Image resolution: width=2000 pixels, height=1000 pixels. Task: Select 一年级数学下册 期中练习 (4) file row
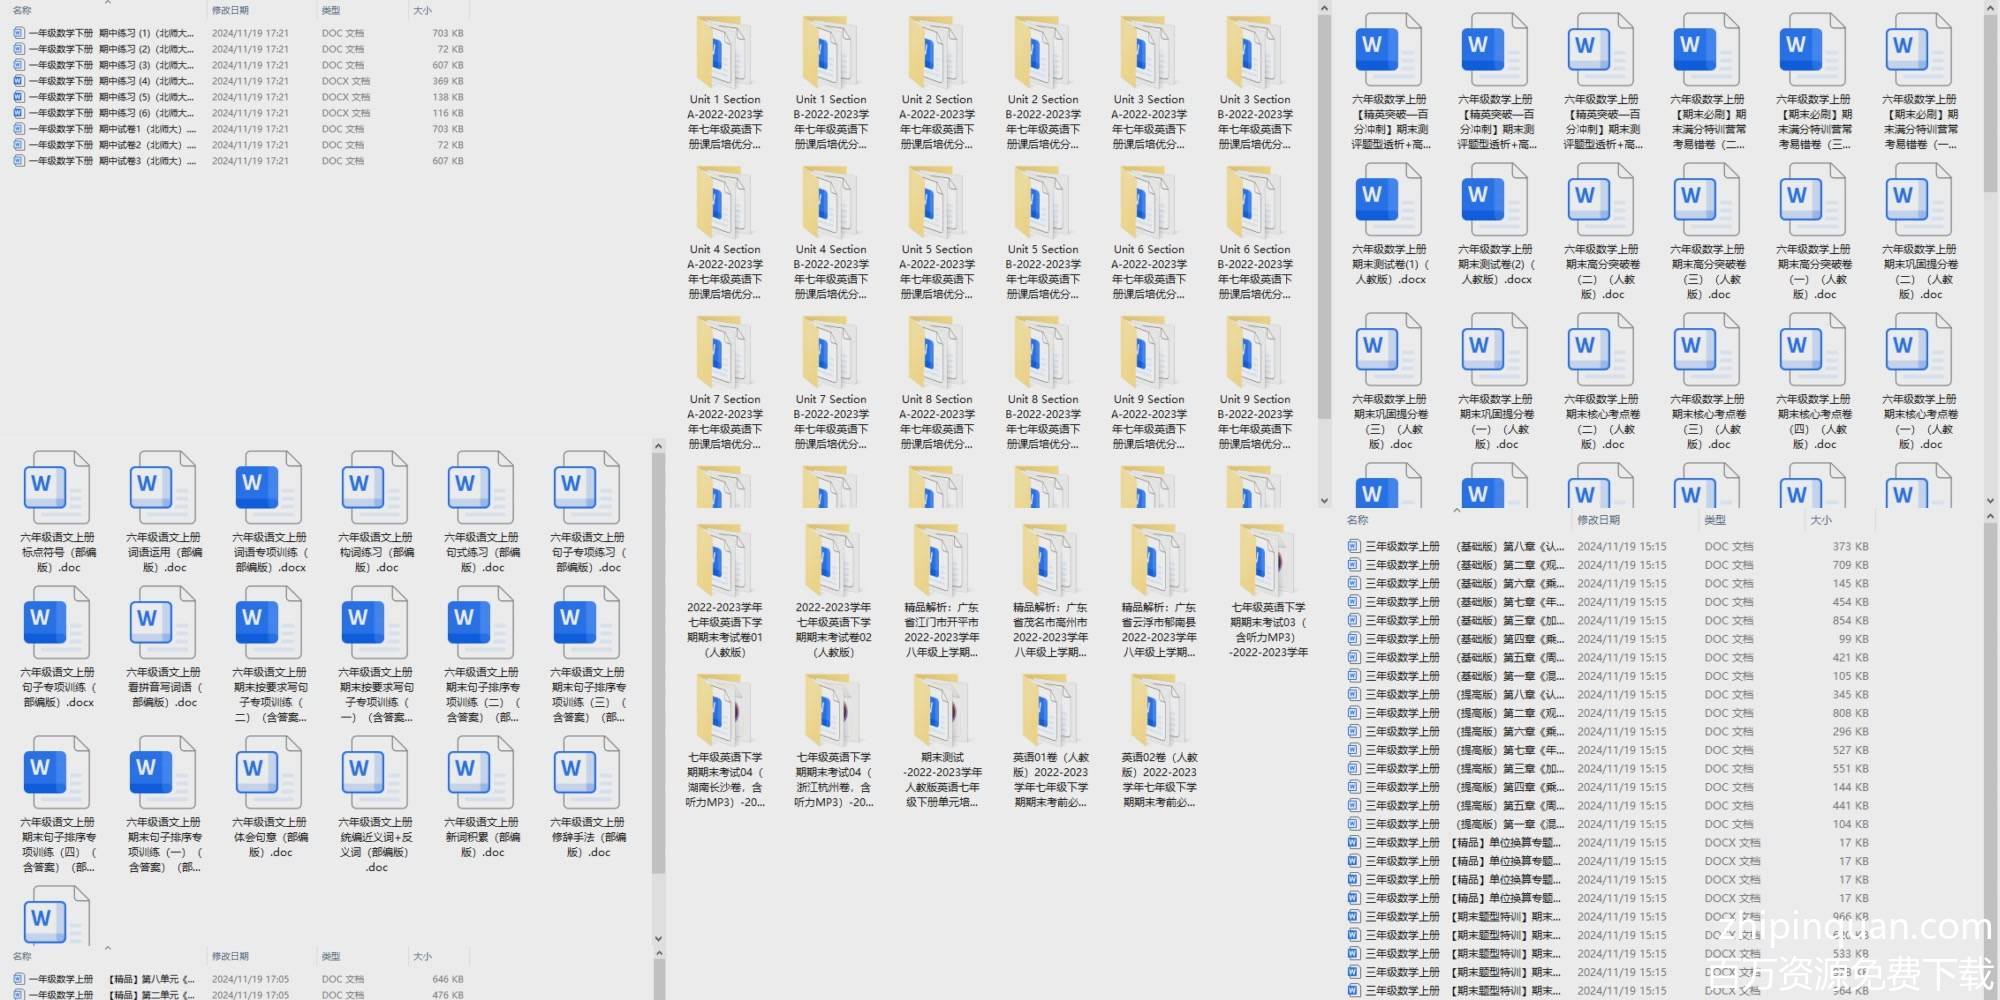pos(110,81)
